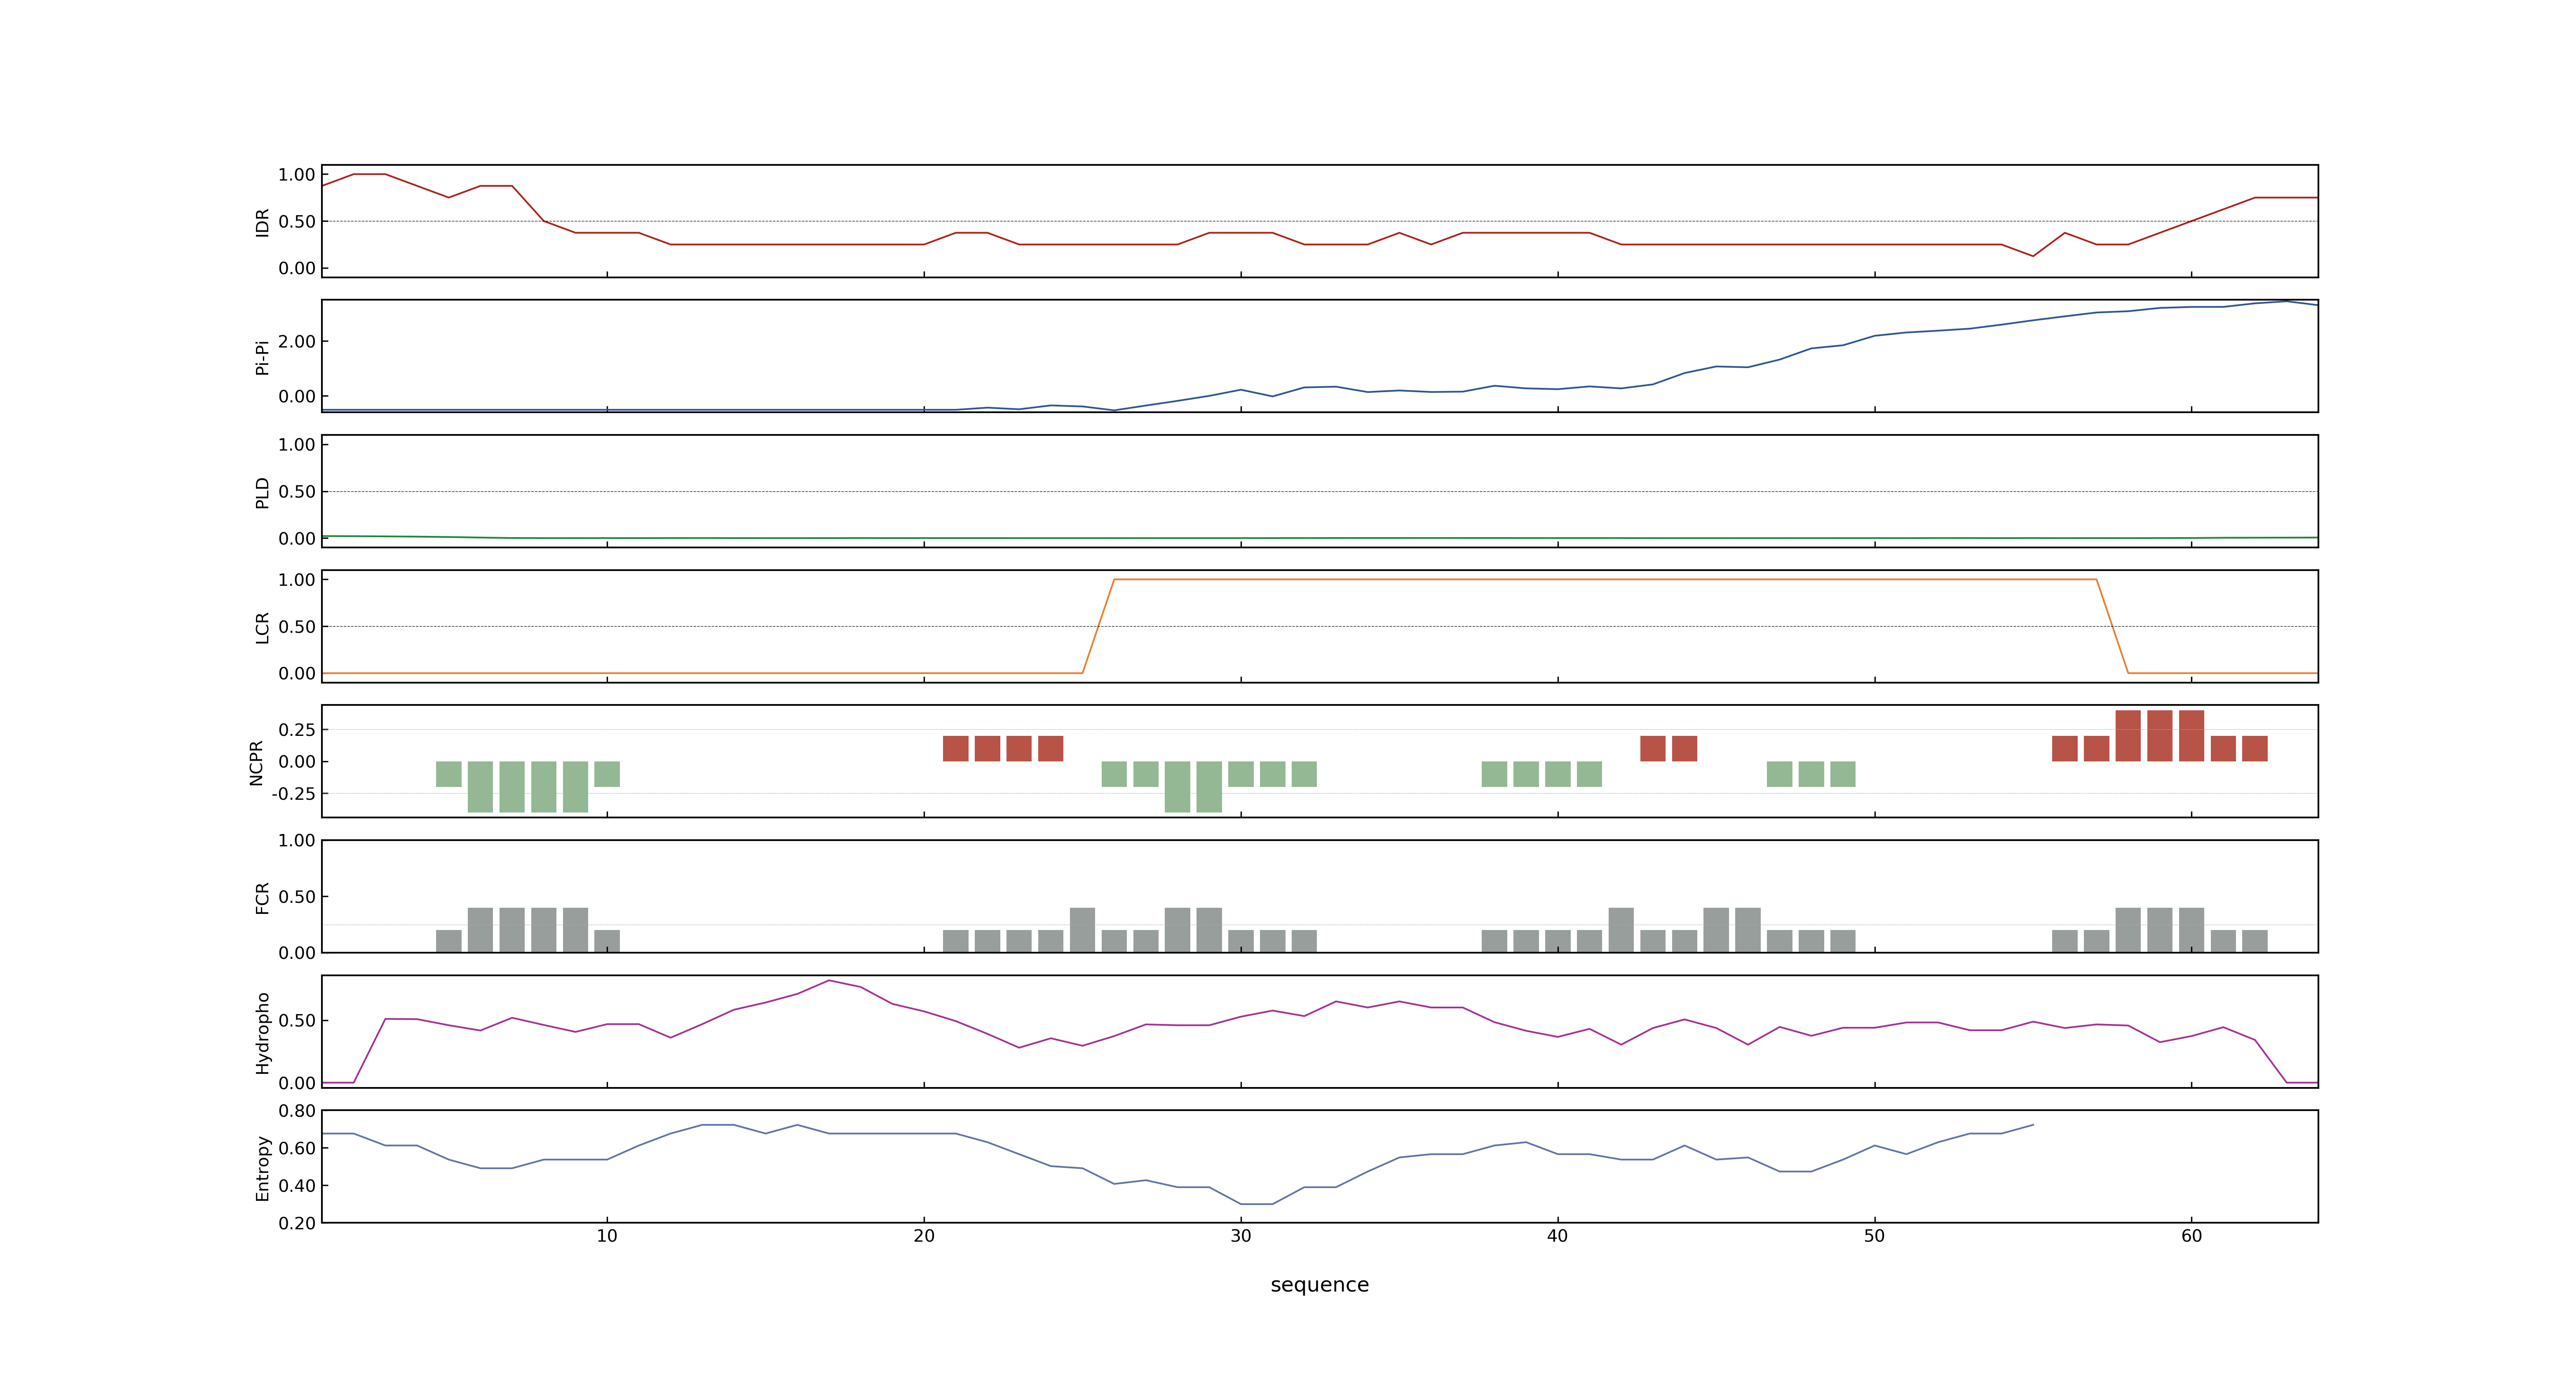Viewport: 2576px width, 1374px height.
Task: Click the 2.00 tick on Pi-Pi axis
Action: tap(297, 342)
